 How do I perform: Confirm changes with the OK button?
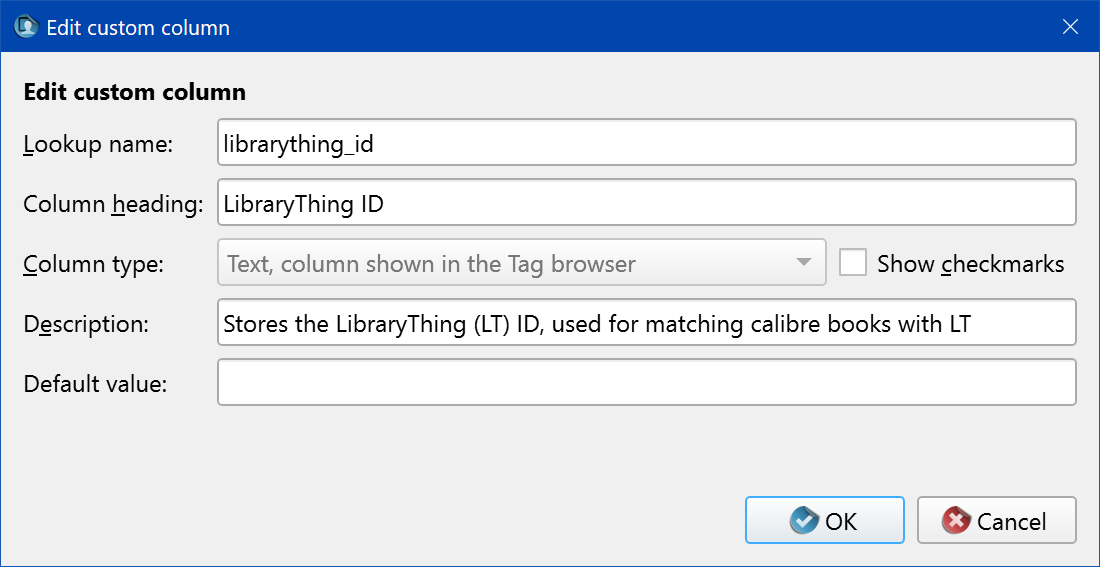click(824, 521)
